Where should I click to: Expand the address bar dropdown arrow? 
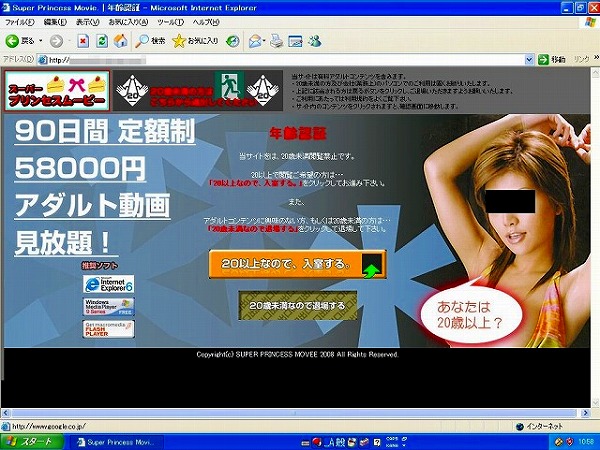[x=529, y=60]
